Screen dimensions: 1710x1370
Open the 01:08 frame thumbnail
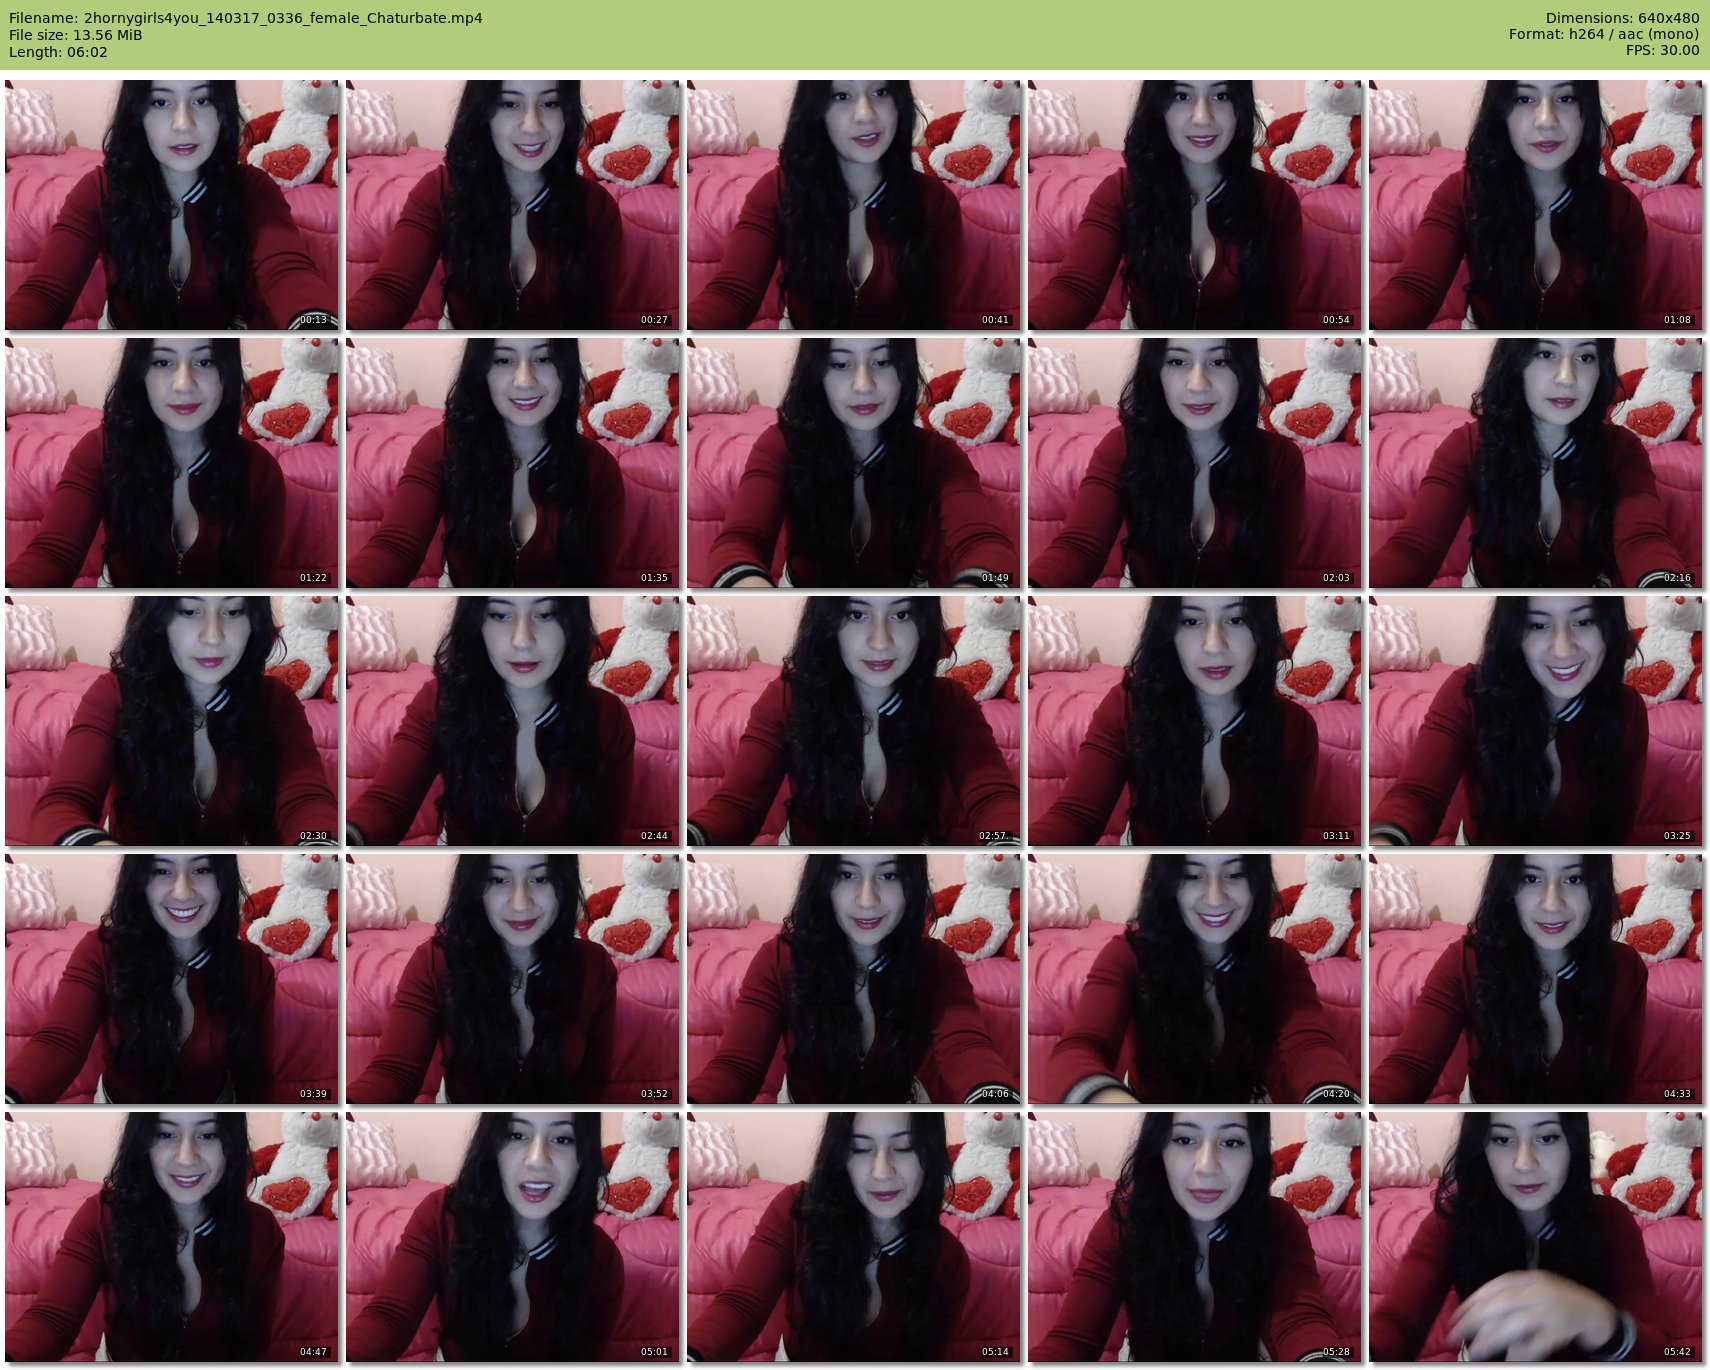tap(1536, 205)
